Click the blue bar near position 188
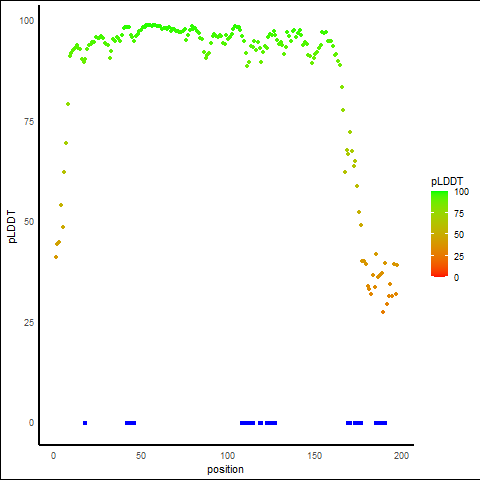Screen dimensions: 480x480 pyautogui.click(x=380, y=423)
